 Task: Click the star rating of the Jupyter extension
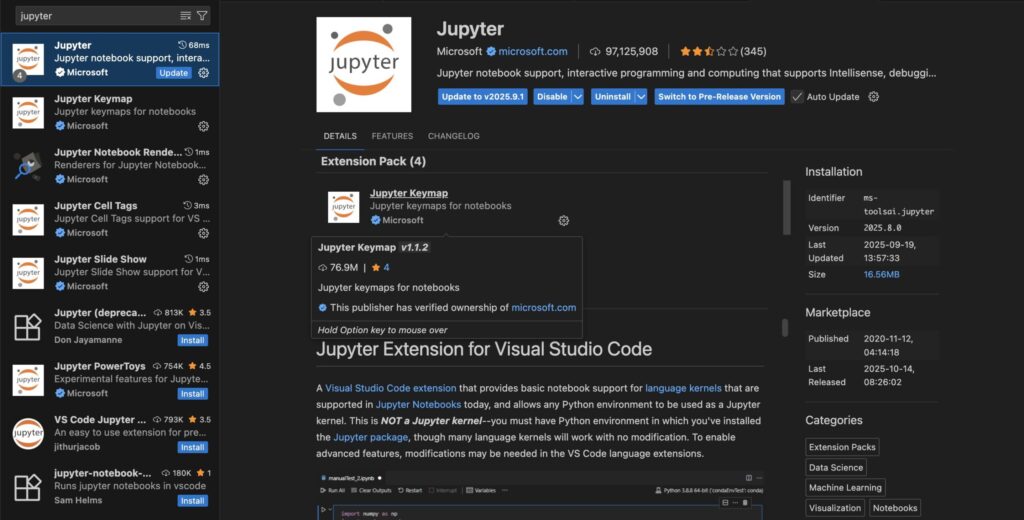709,51
